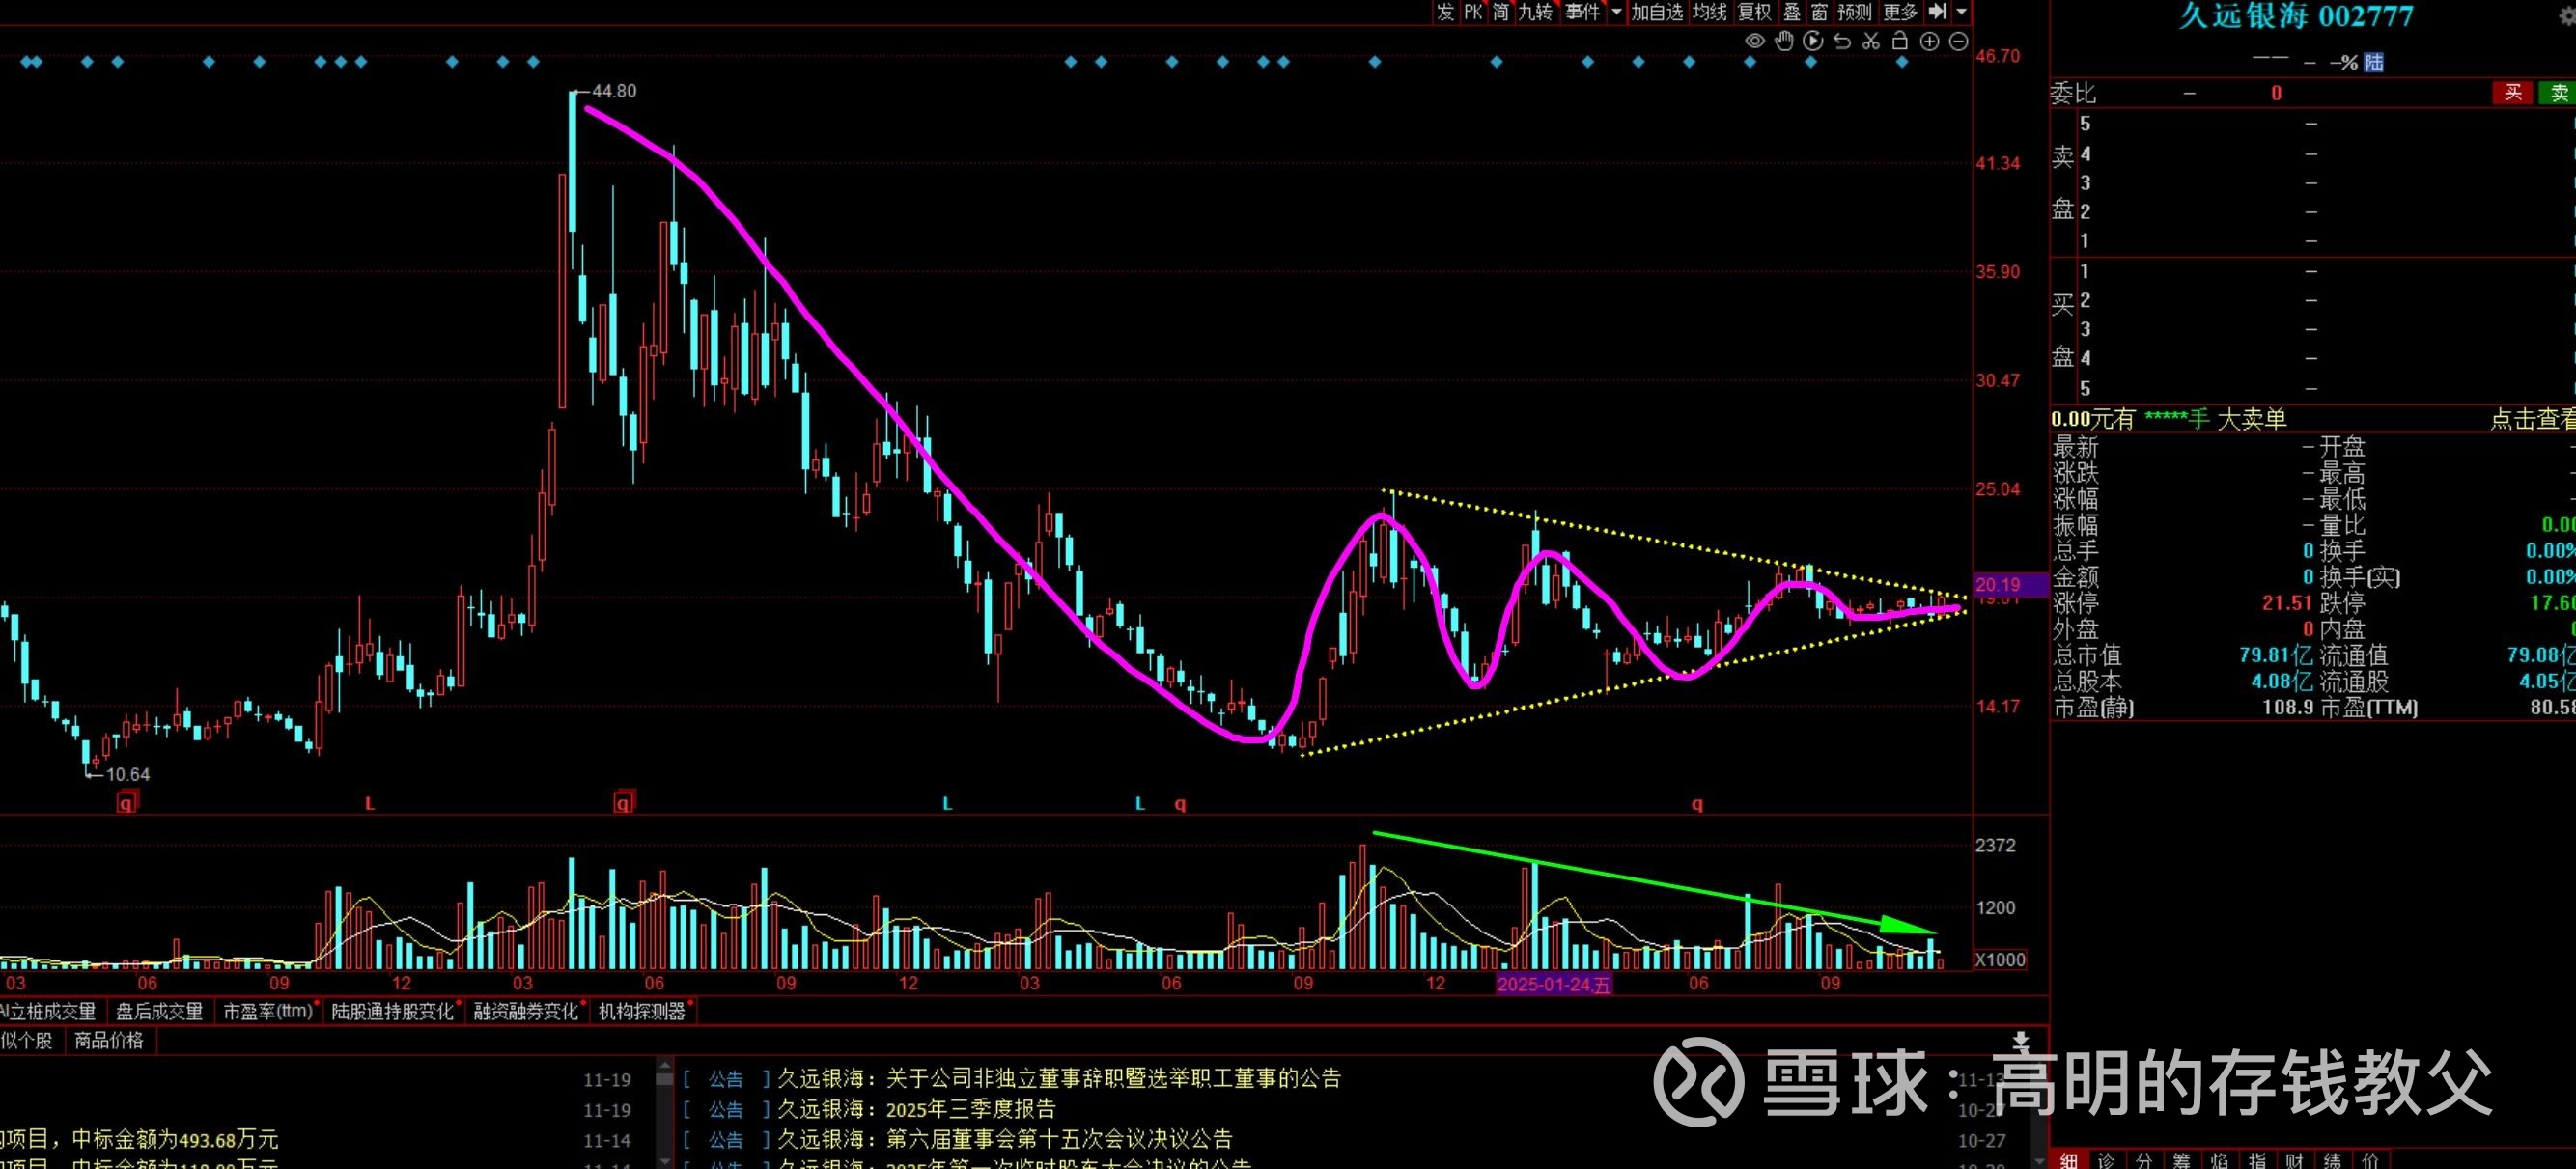Click 加自选 to add to watchlist

tap(1657, 12)
